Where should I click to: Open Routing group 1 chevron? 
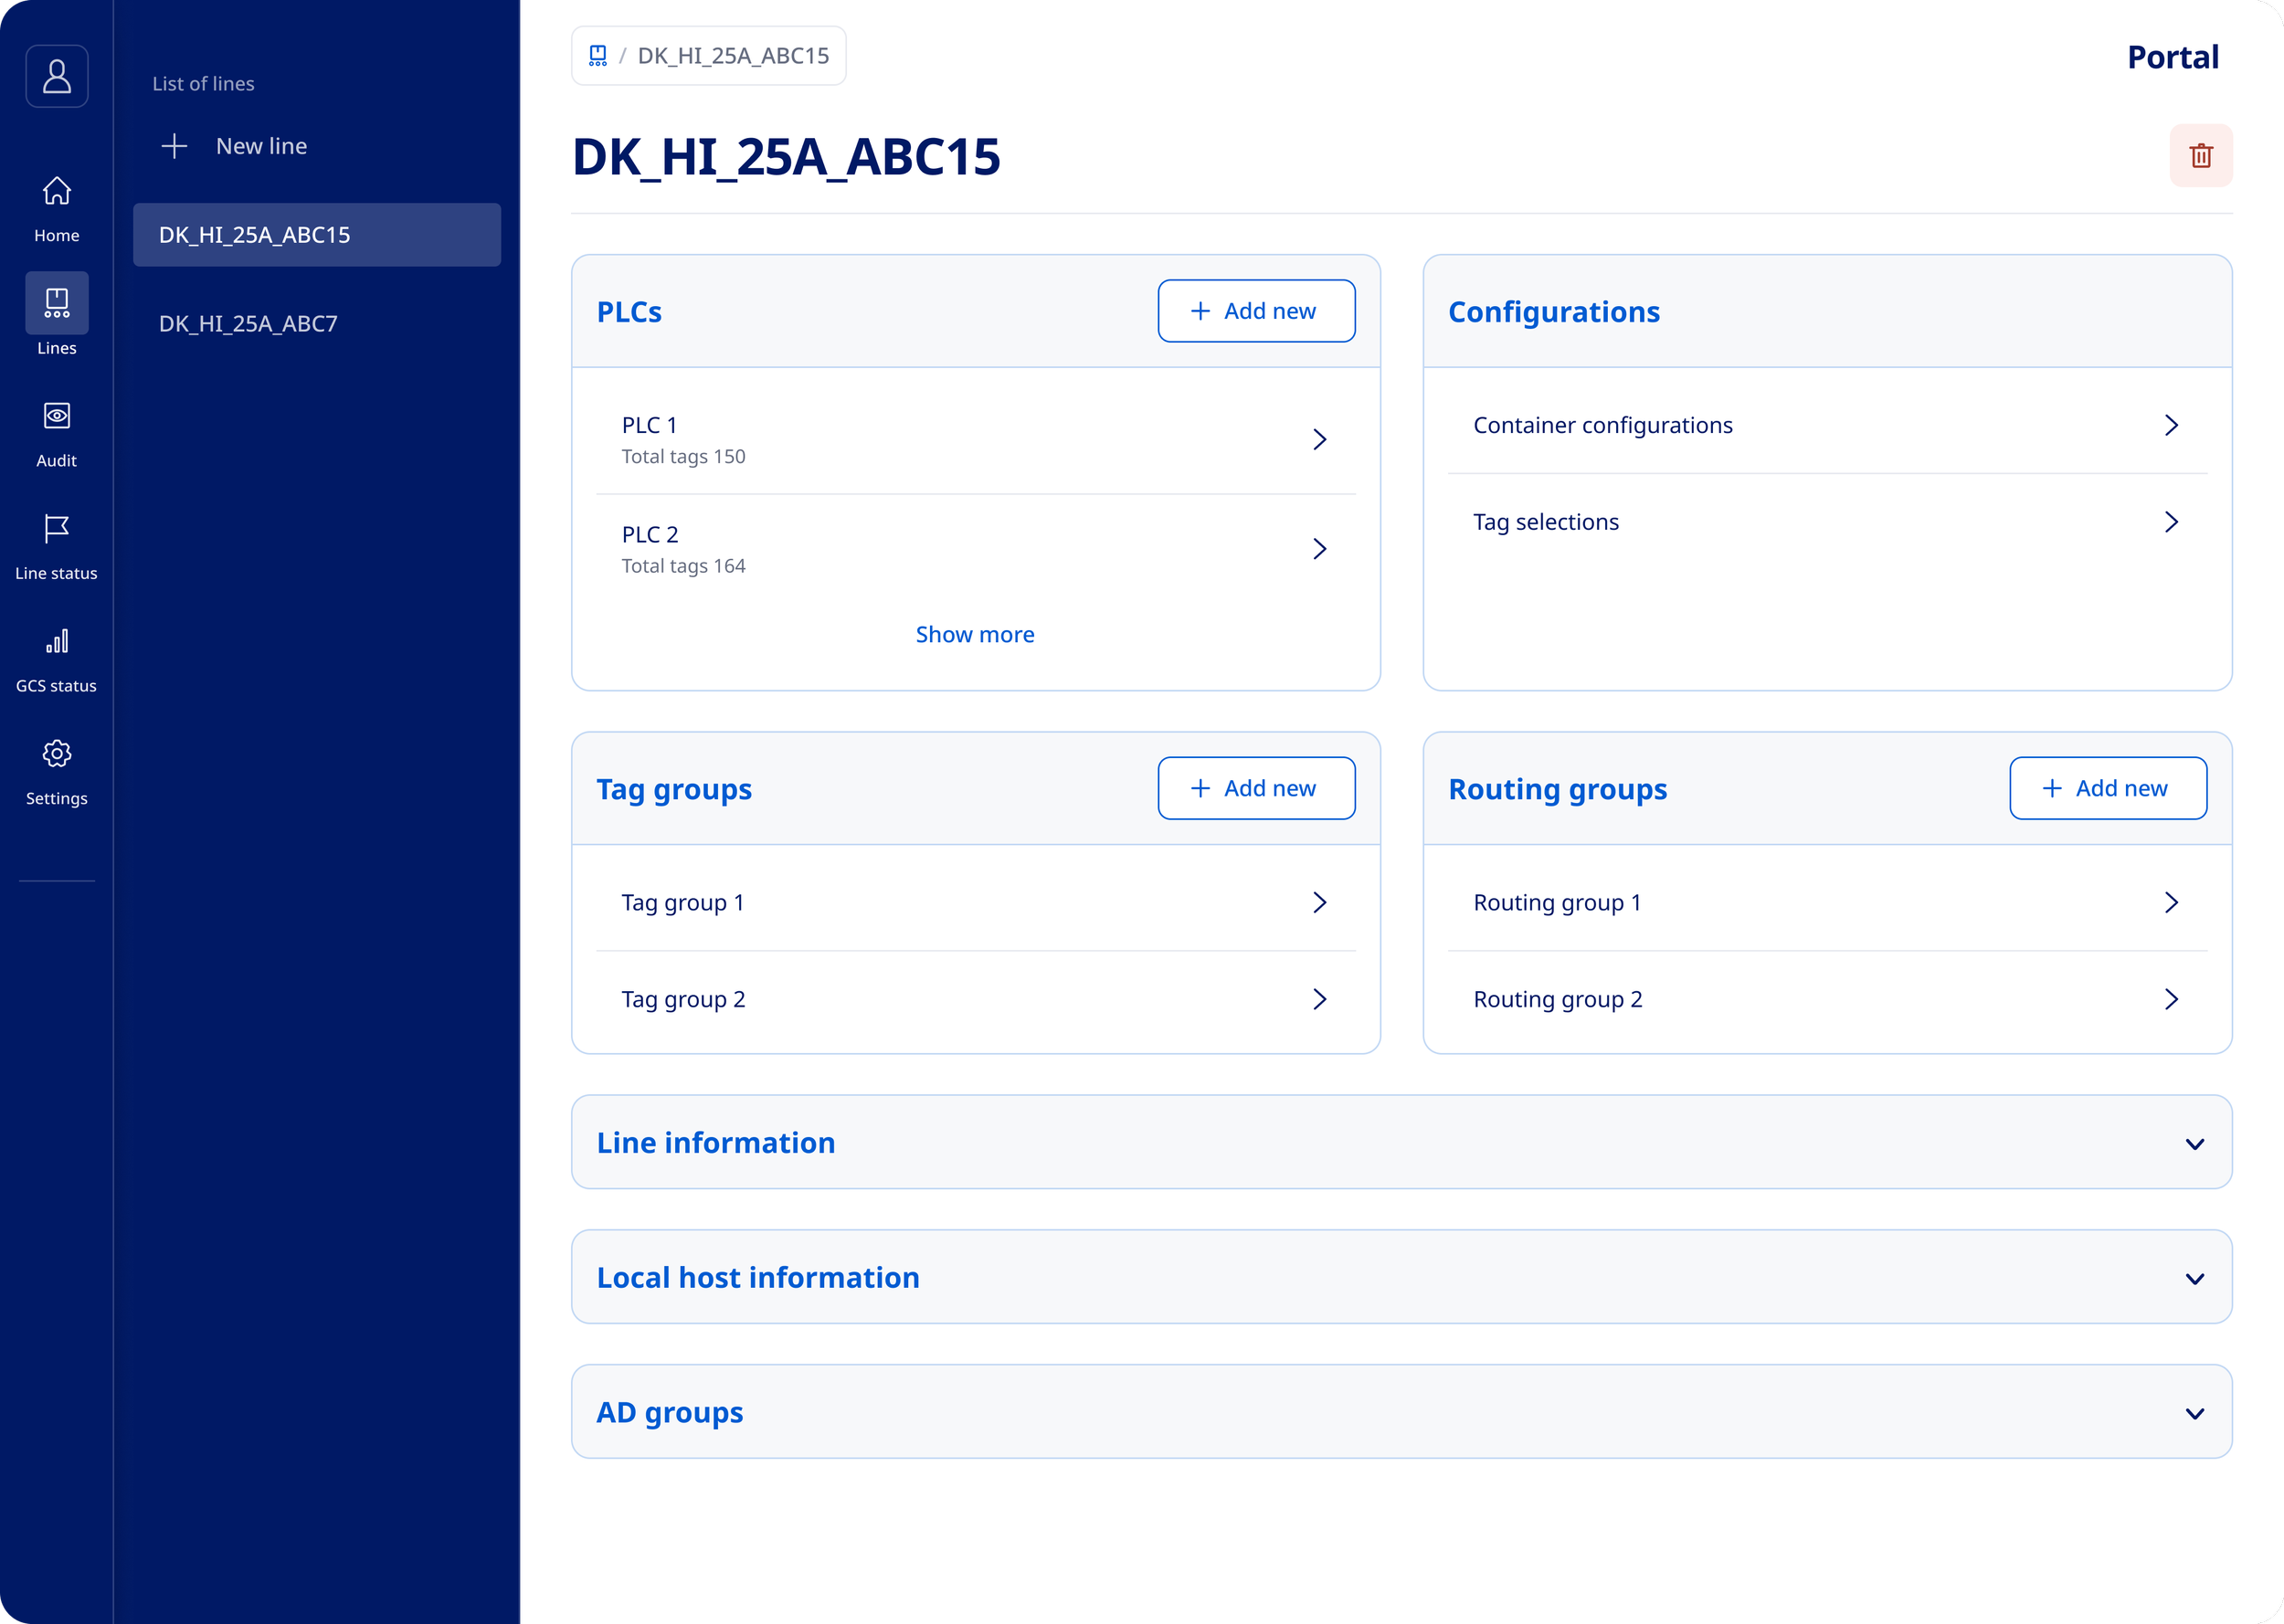[2171, 903]
